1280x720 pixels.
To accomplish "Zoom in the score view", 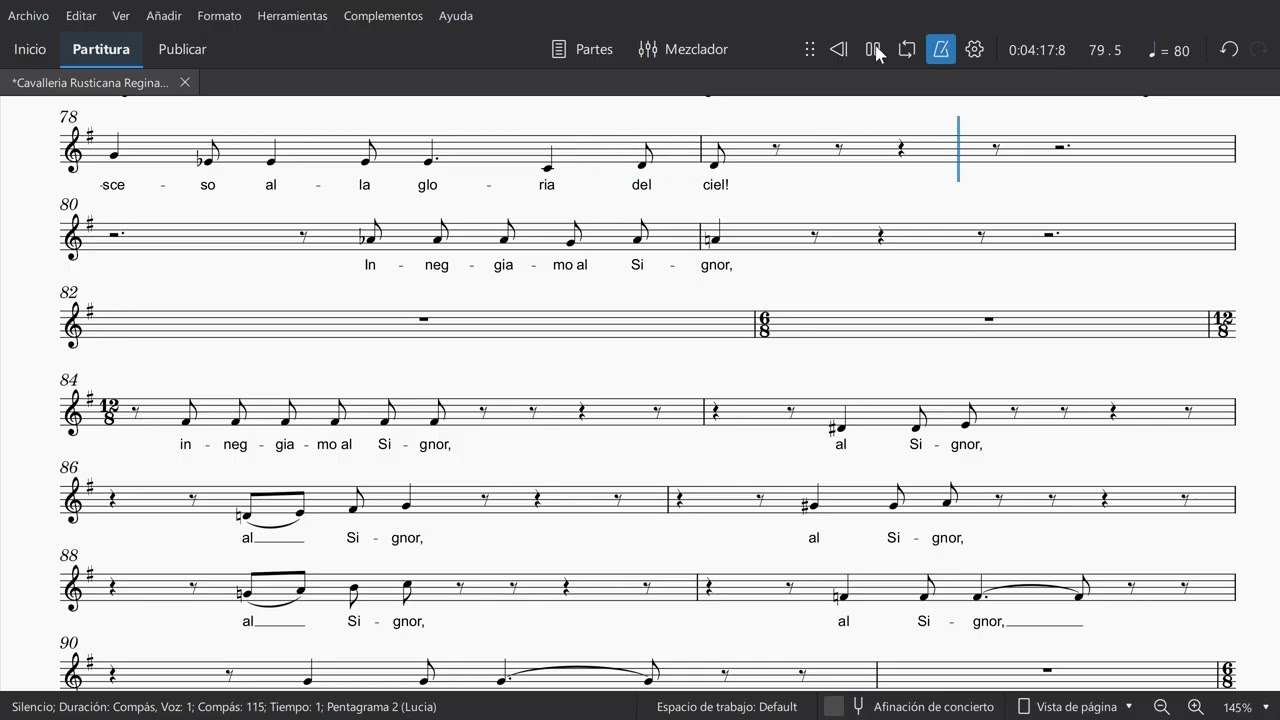I will (1195, 707).
